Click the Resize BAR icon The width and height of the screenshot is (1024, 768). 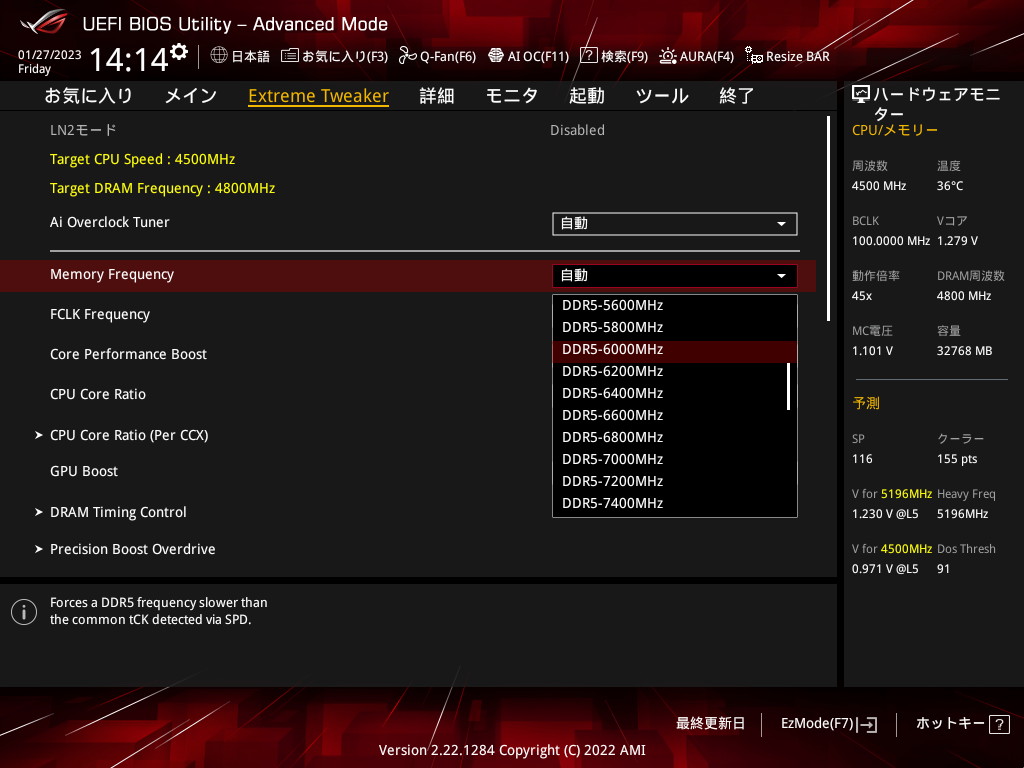[754, 56]
